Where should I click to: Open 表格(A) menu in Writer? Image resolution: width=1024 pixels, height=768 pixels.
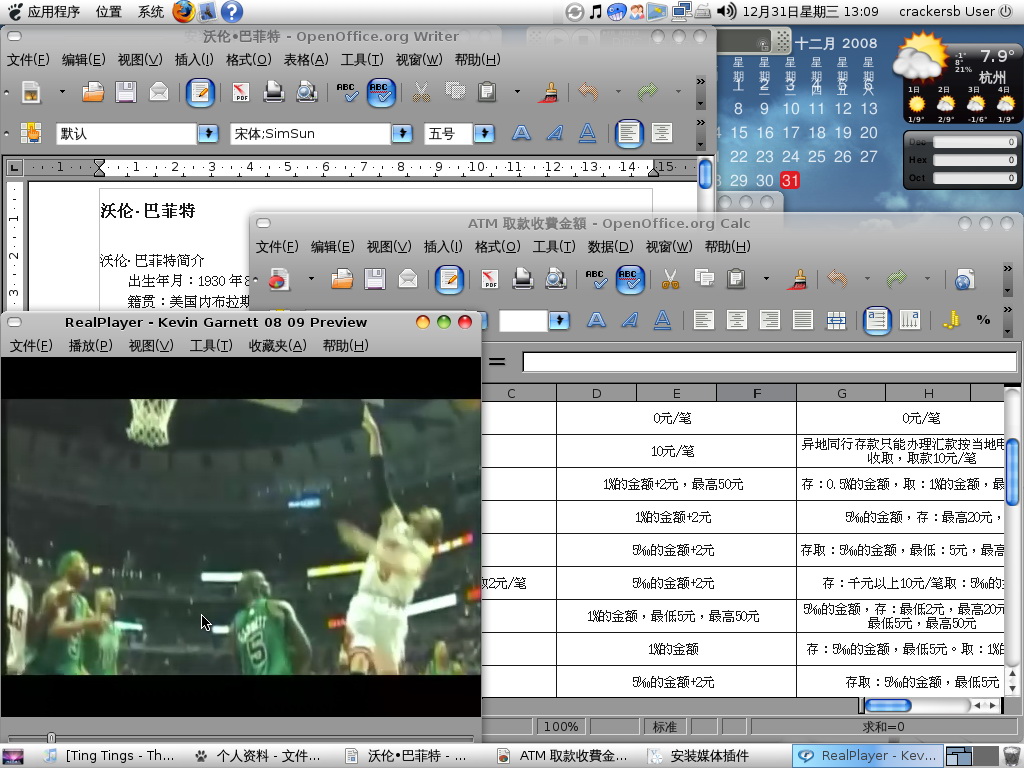click(x=306, y=59)
